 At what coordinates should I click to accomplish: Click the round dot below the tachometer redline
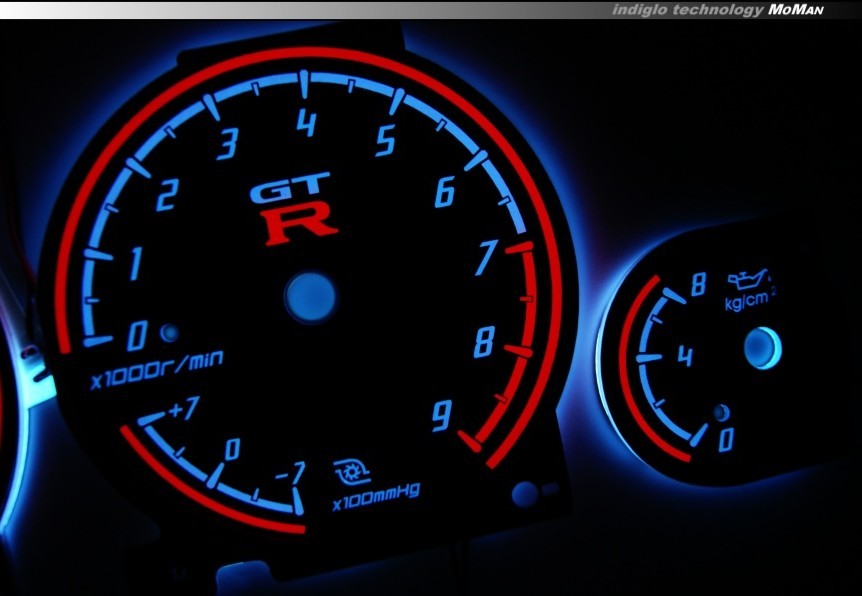tap(523, 494)
